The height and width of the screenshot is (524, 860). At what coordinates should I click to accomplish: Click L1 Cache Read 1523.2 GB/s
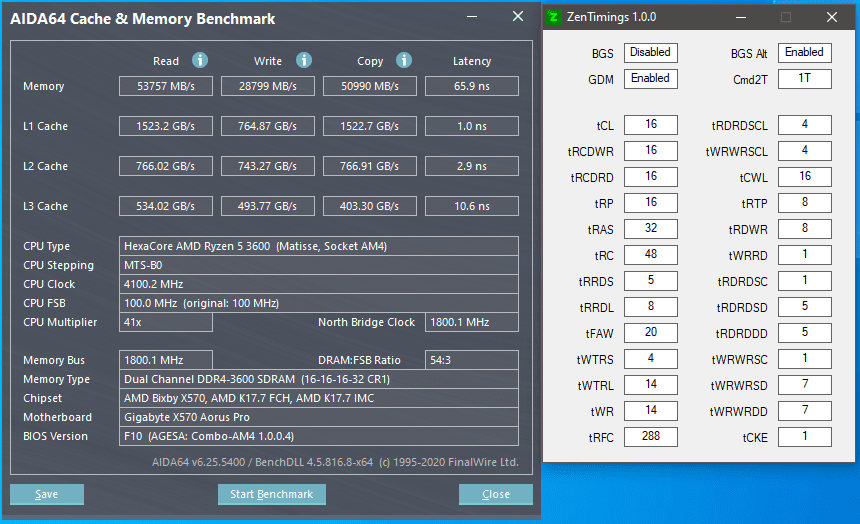(x=166, y=126)
